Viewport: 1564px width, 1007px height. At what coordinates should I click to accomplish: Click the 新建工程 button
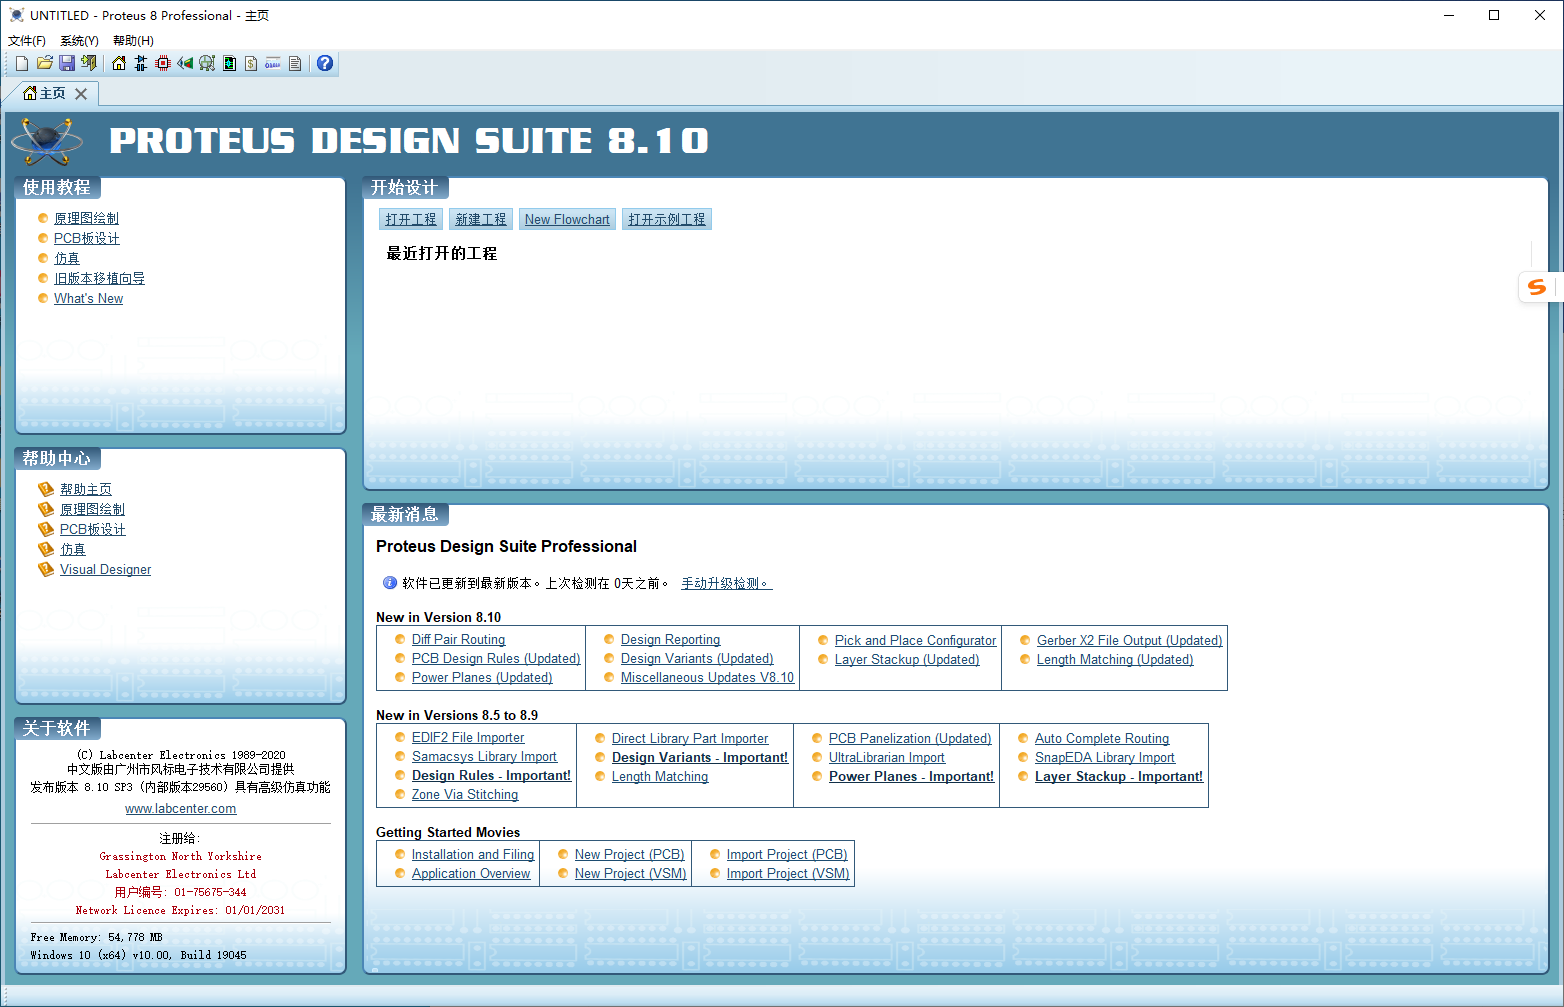click(x=481, y=219)
